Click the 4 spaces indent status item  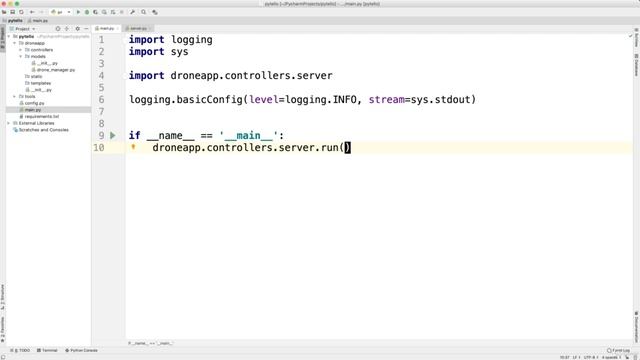tap(611, 357)
